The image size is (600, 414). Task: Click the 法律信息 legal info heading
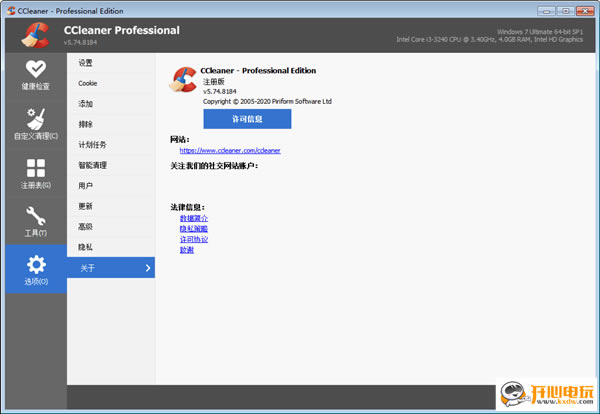188,207
